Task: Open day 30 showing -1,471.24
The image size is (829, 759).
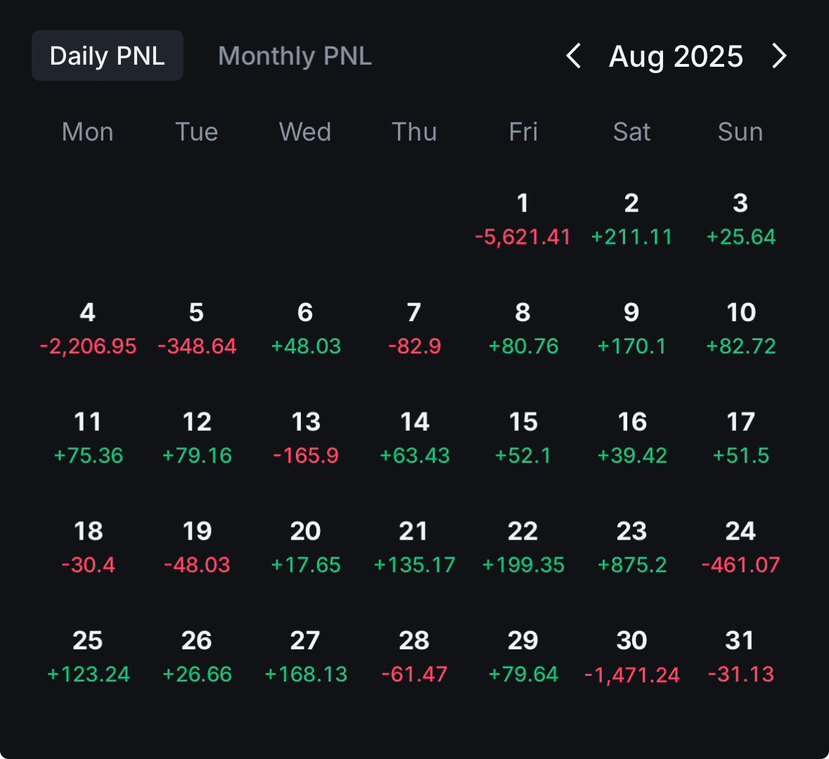Action: click(632, 658)
